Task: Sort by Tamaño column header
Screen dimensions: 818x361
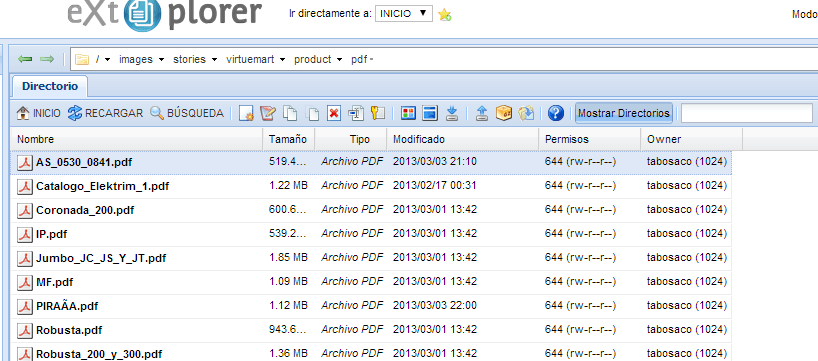Action: 288,139
